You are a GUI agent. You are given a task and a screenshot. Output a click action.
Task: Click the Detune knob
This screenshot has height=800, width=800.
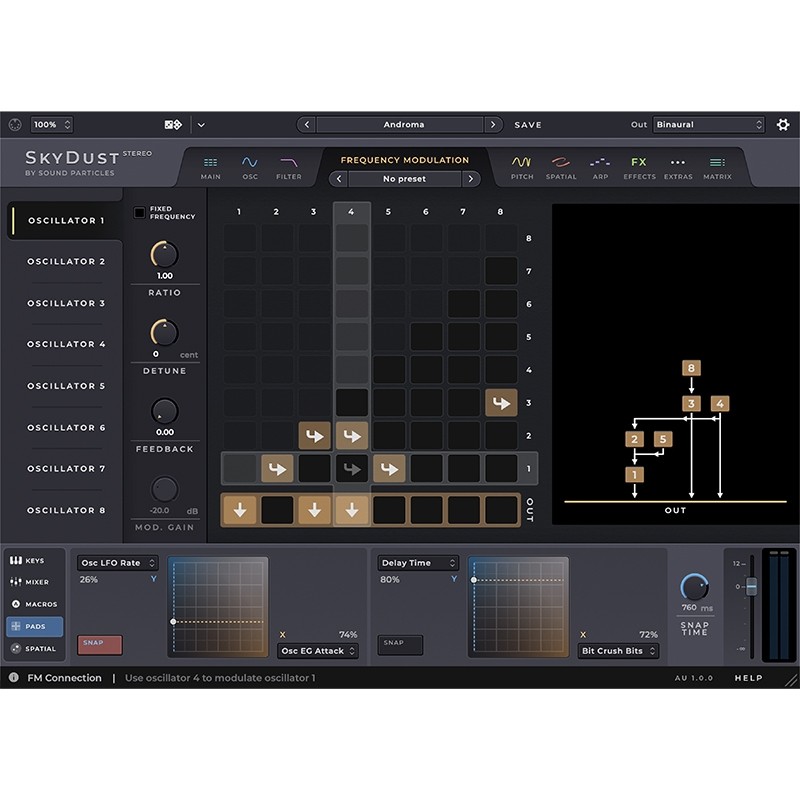pyautogui.click(x=164, y=333)
